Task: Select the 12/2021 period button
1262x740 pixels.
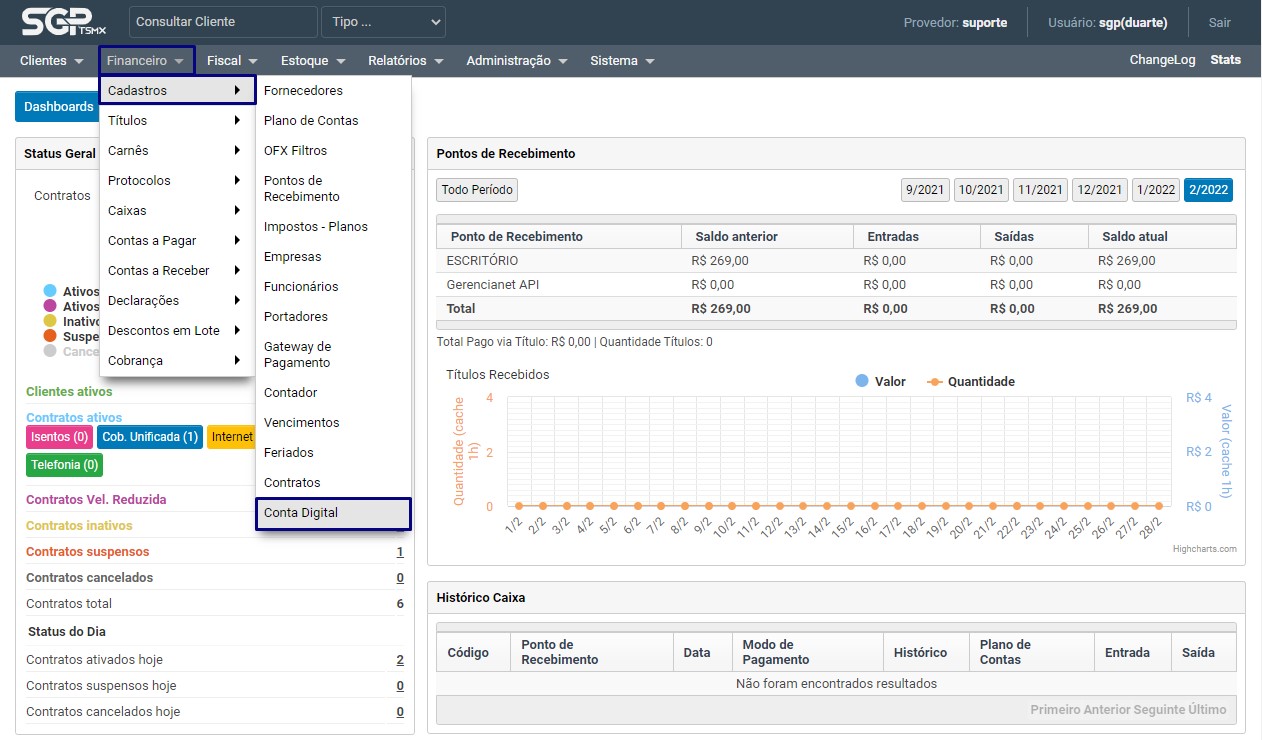Action: [1100, 190]
